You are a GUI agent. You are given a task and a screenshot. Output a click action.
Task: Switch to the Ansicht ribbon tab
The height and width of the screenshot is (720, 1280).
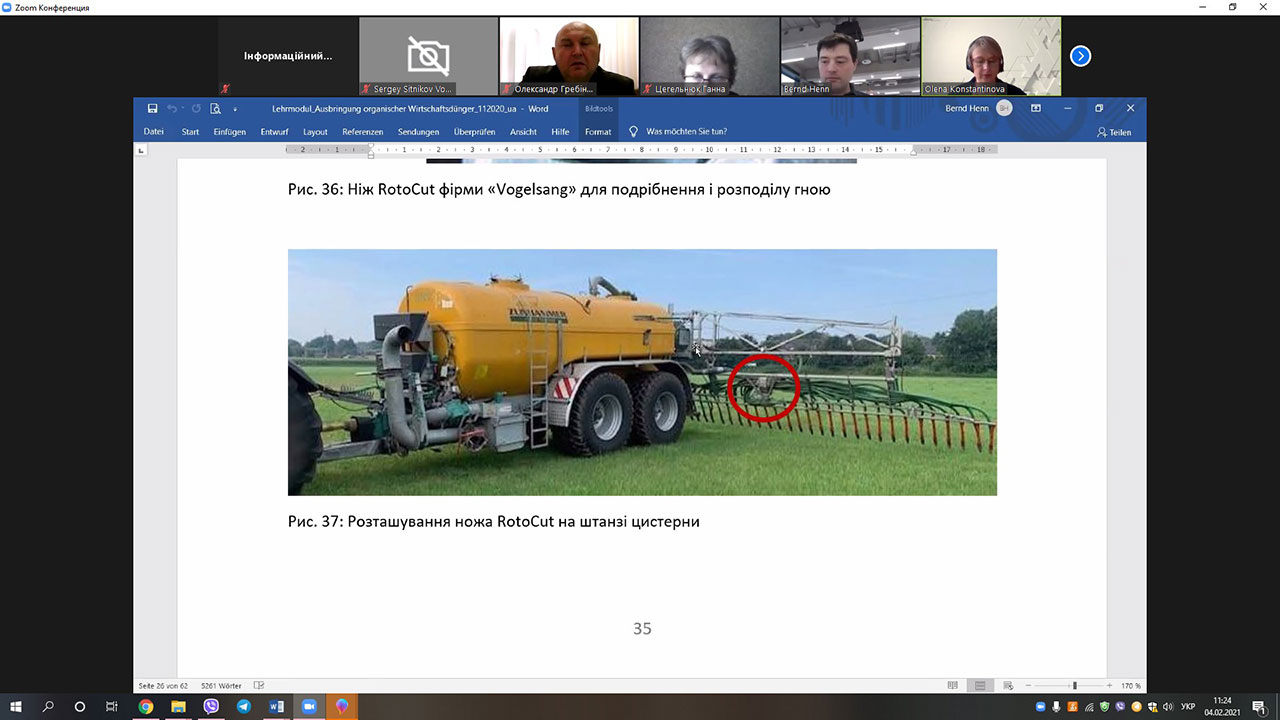coord(523,131)
